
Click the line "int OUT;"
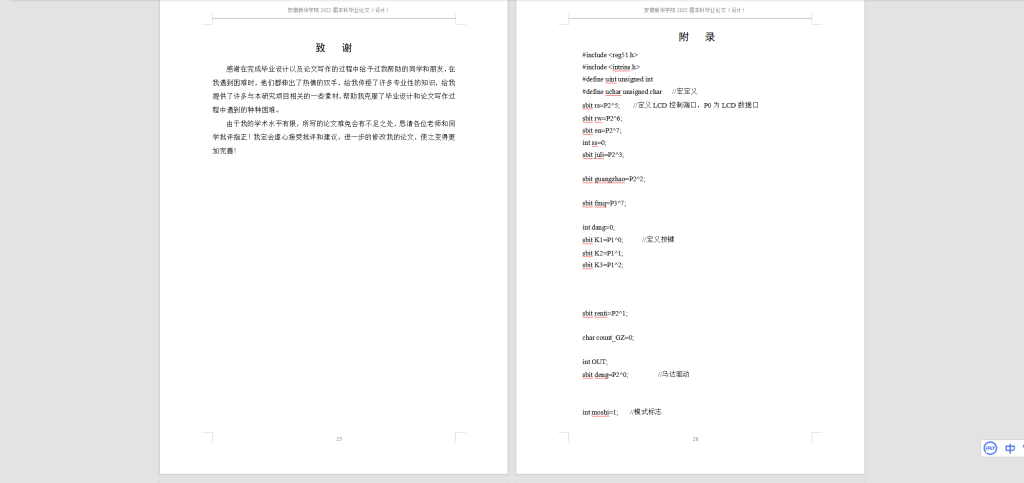coord(595,362)
